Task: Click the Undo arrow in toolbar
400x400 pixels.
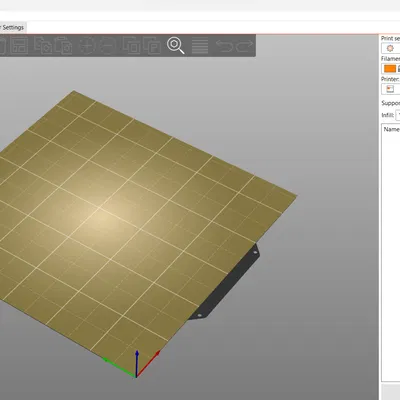Action: (224, 46)
